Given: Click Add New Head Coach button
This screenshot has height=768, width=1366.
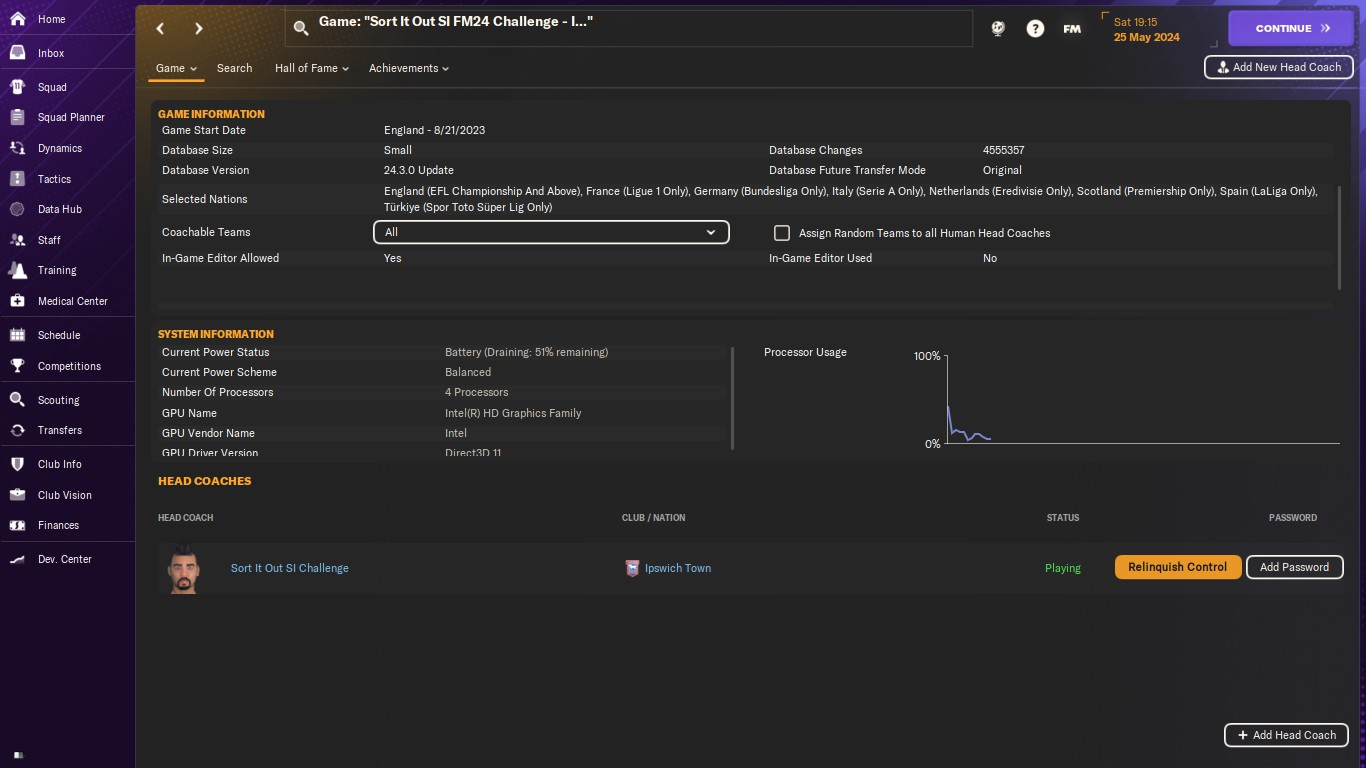Looking at the screenshot, I should pos(1279,67).
